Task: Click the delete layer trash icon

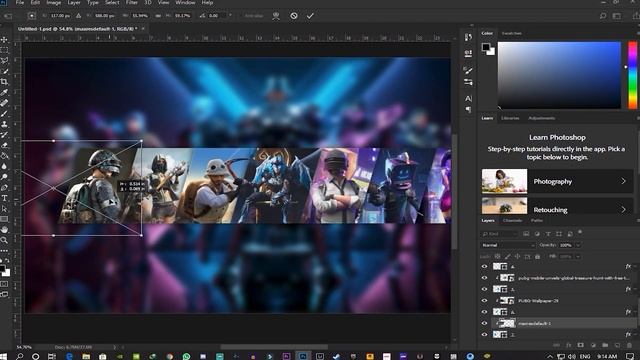Action: coord(629,345)
